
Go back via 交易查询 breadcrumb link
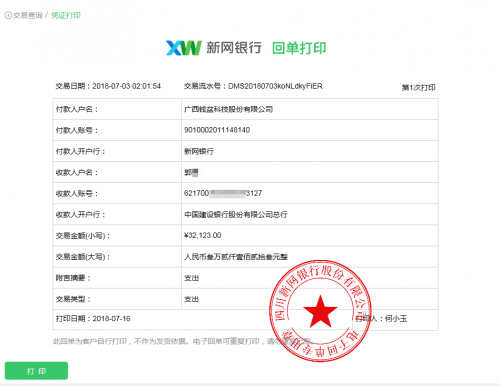(28, 15)
